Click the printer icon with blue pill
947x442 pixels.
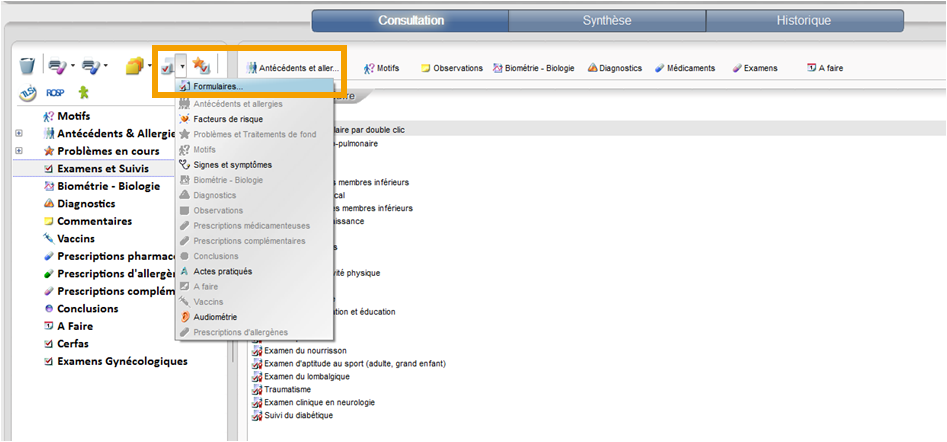[x=91, y=66]
